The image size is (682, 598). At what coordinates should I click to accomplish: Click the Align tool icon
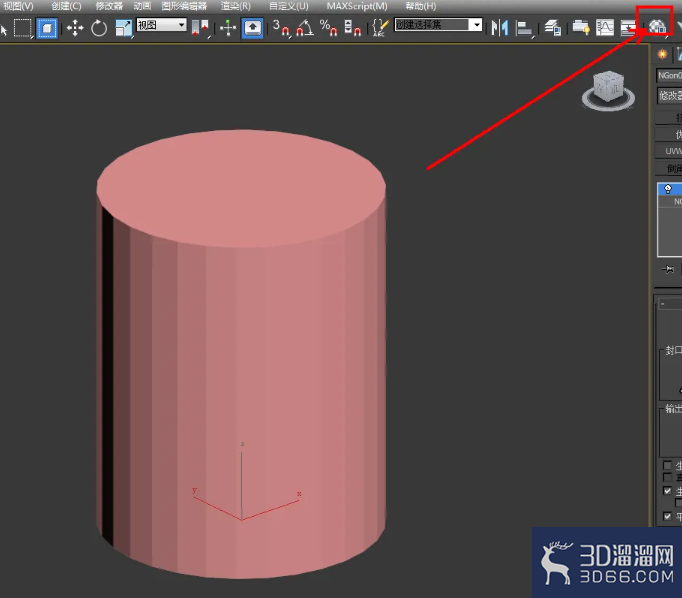coord(524,28)
